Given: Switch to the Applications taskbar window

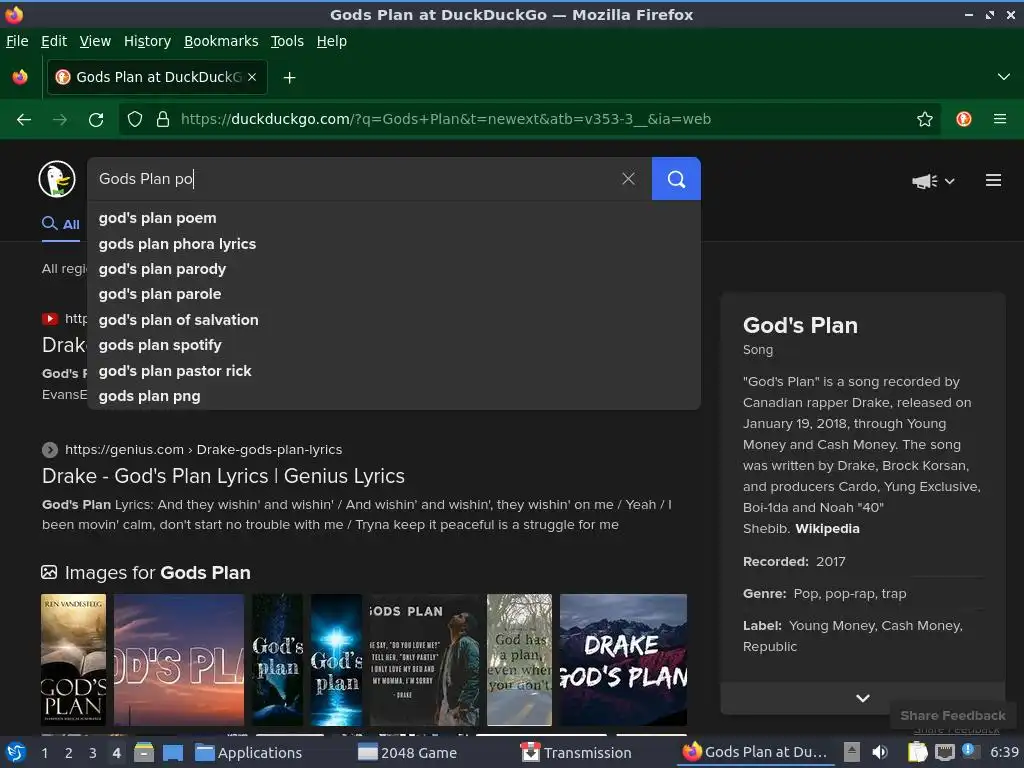Looking at the screenshot, I should pos(249,753).
